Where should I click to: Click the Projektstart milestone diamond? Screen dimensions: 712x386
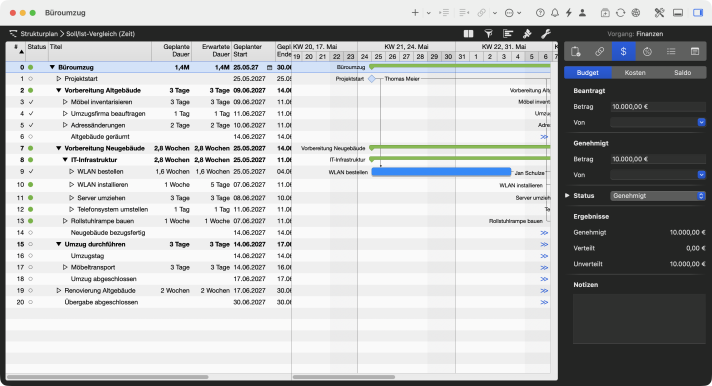coord(372,79)
